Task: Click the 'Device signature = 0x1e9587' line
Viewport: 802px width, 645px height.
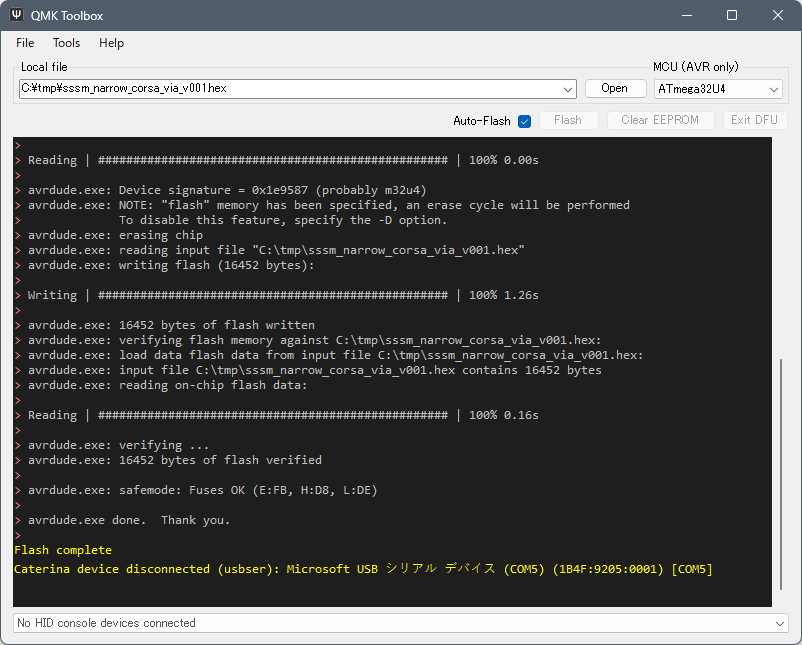Action: pyautogui.click(x=227, y=190)
